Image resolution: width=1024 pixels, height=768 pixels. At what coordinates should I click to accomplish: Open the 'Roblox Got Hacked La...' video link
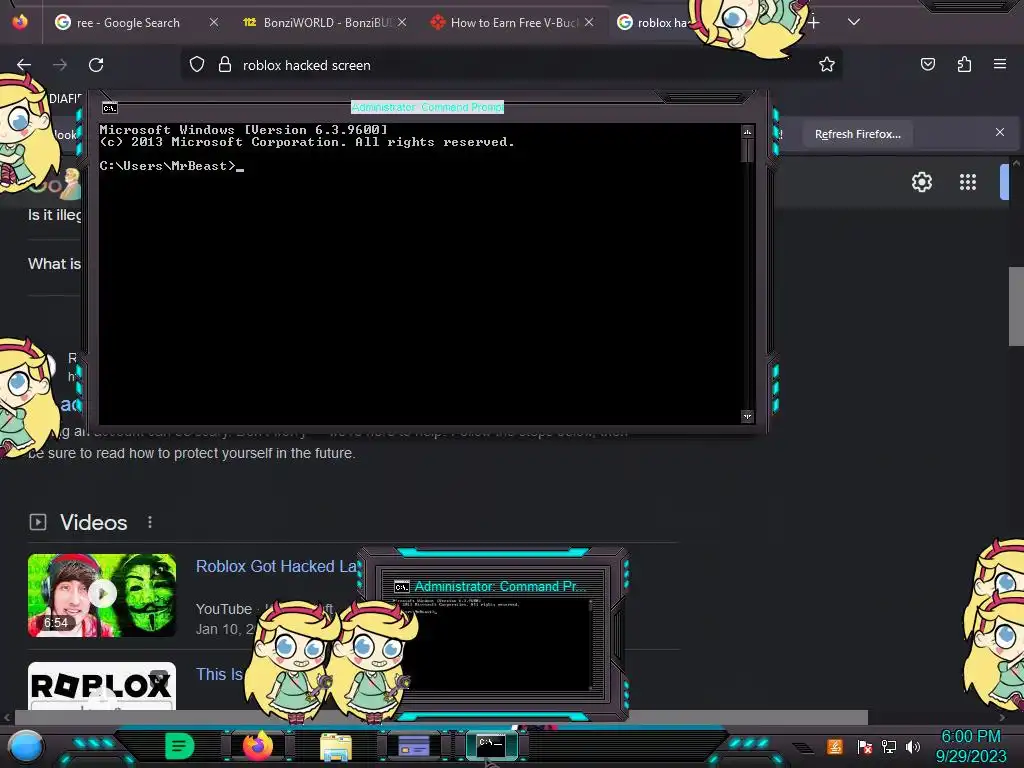277,566
